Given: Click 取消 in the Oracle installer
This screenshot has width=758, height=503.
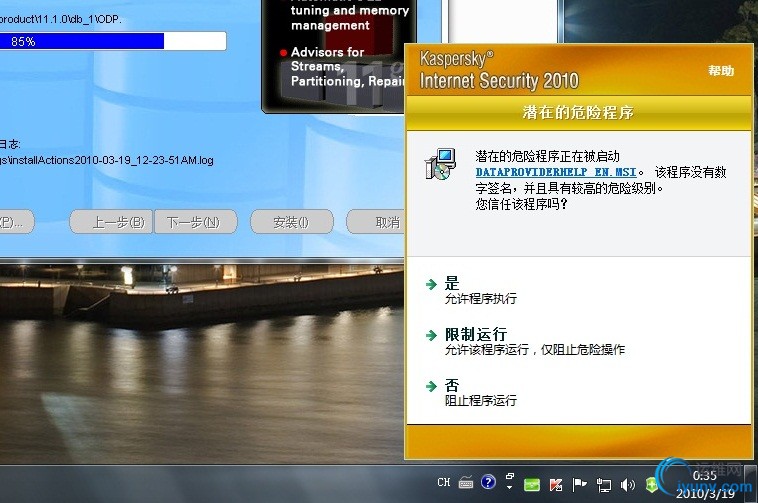Looking at the screenshot, I should click(375, 222).
